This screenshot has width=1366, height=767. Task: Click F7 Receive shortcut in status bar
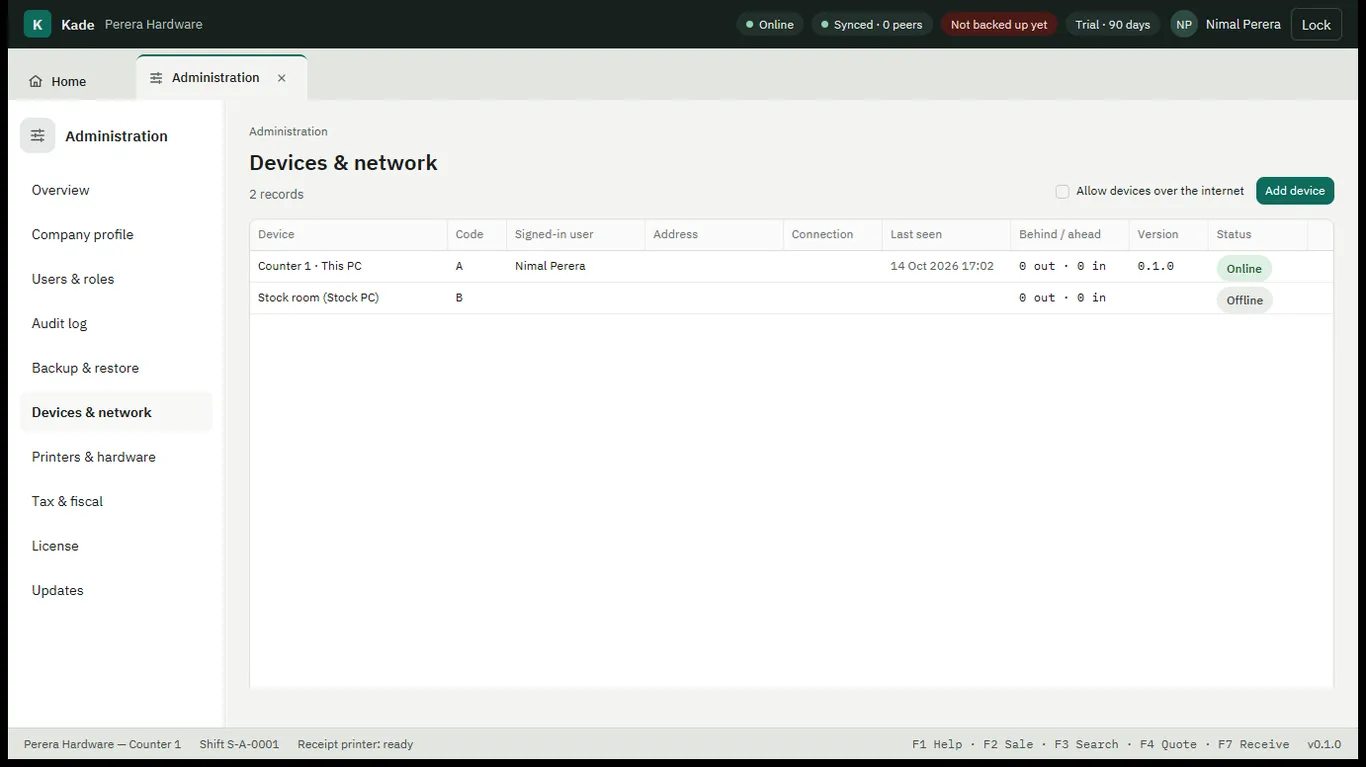[1253, 744]
